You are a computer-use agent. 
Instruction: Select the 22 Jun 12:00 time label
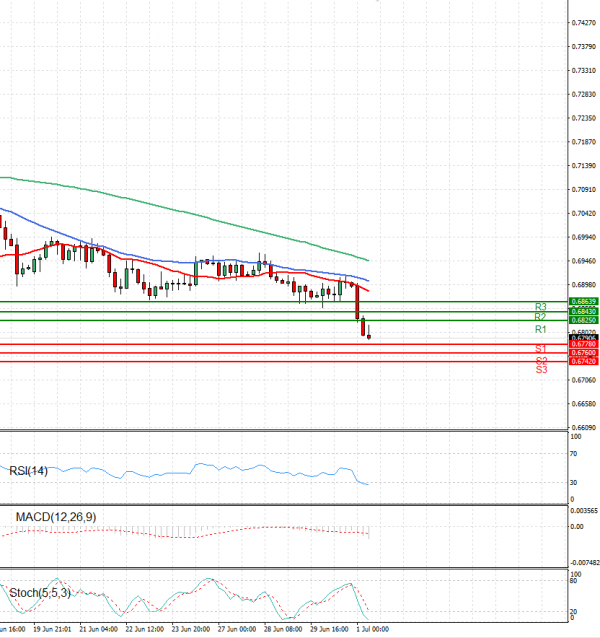144,629
